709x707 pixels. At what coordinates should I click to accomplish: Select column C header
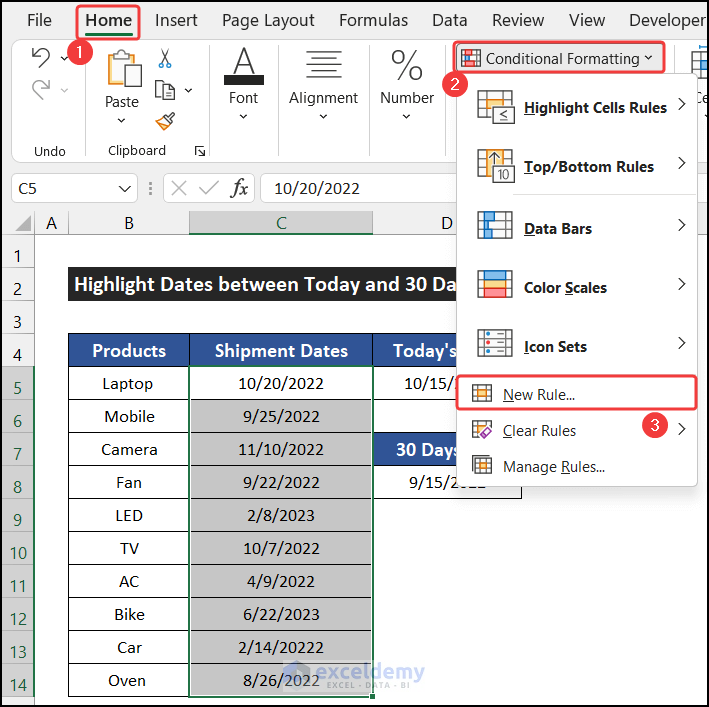coord(281,223)
